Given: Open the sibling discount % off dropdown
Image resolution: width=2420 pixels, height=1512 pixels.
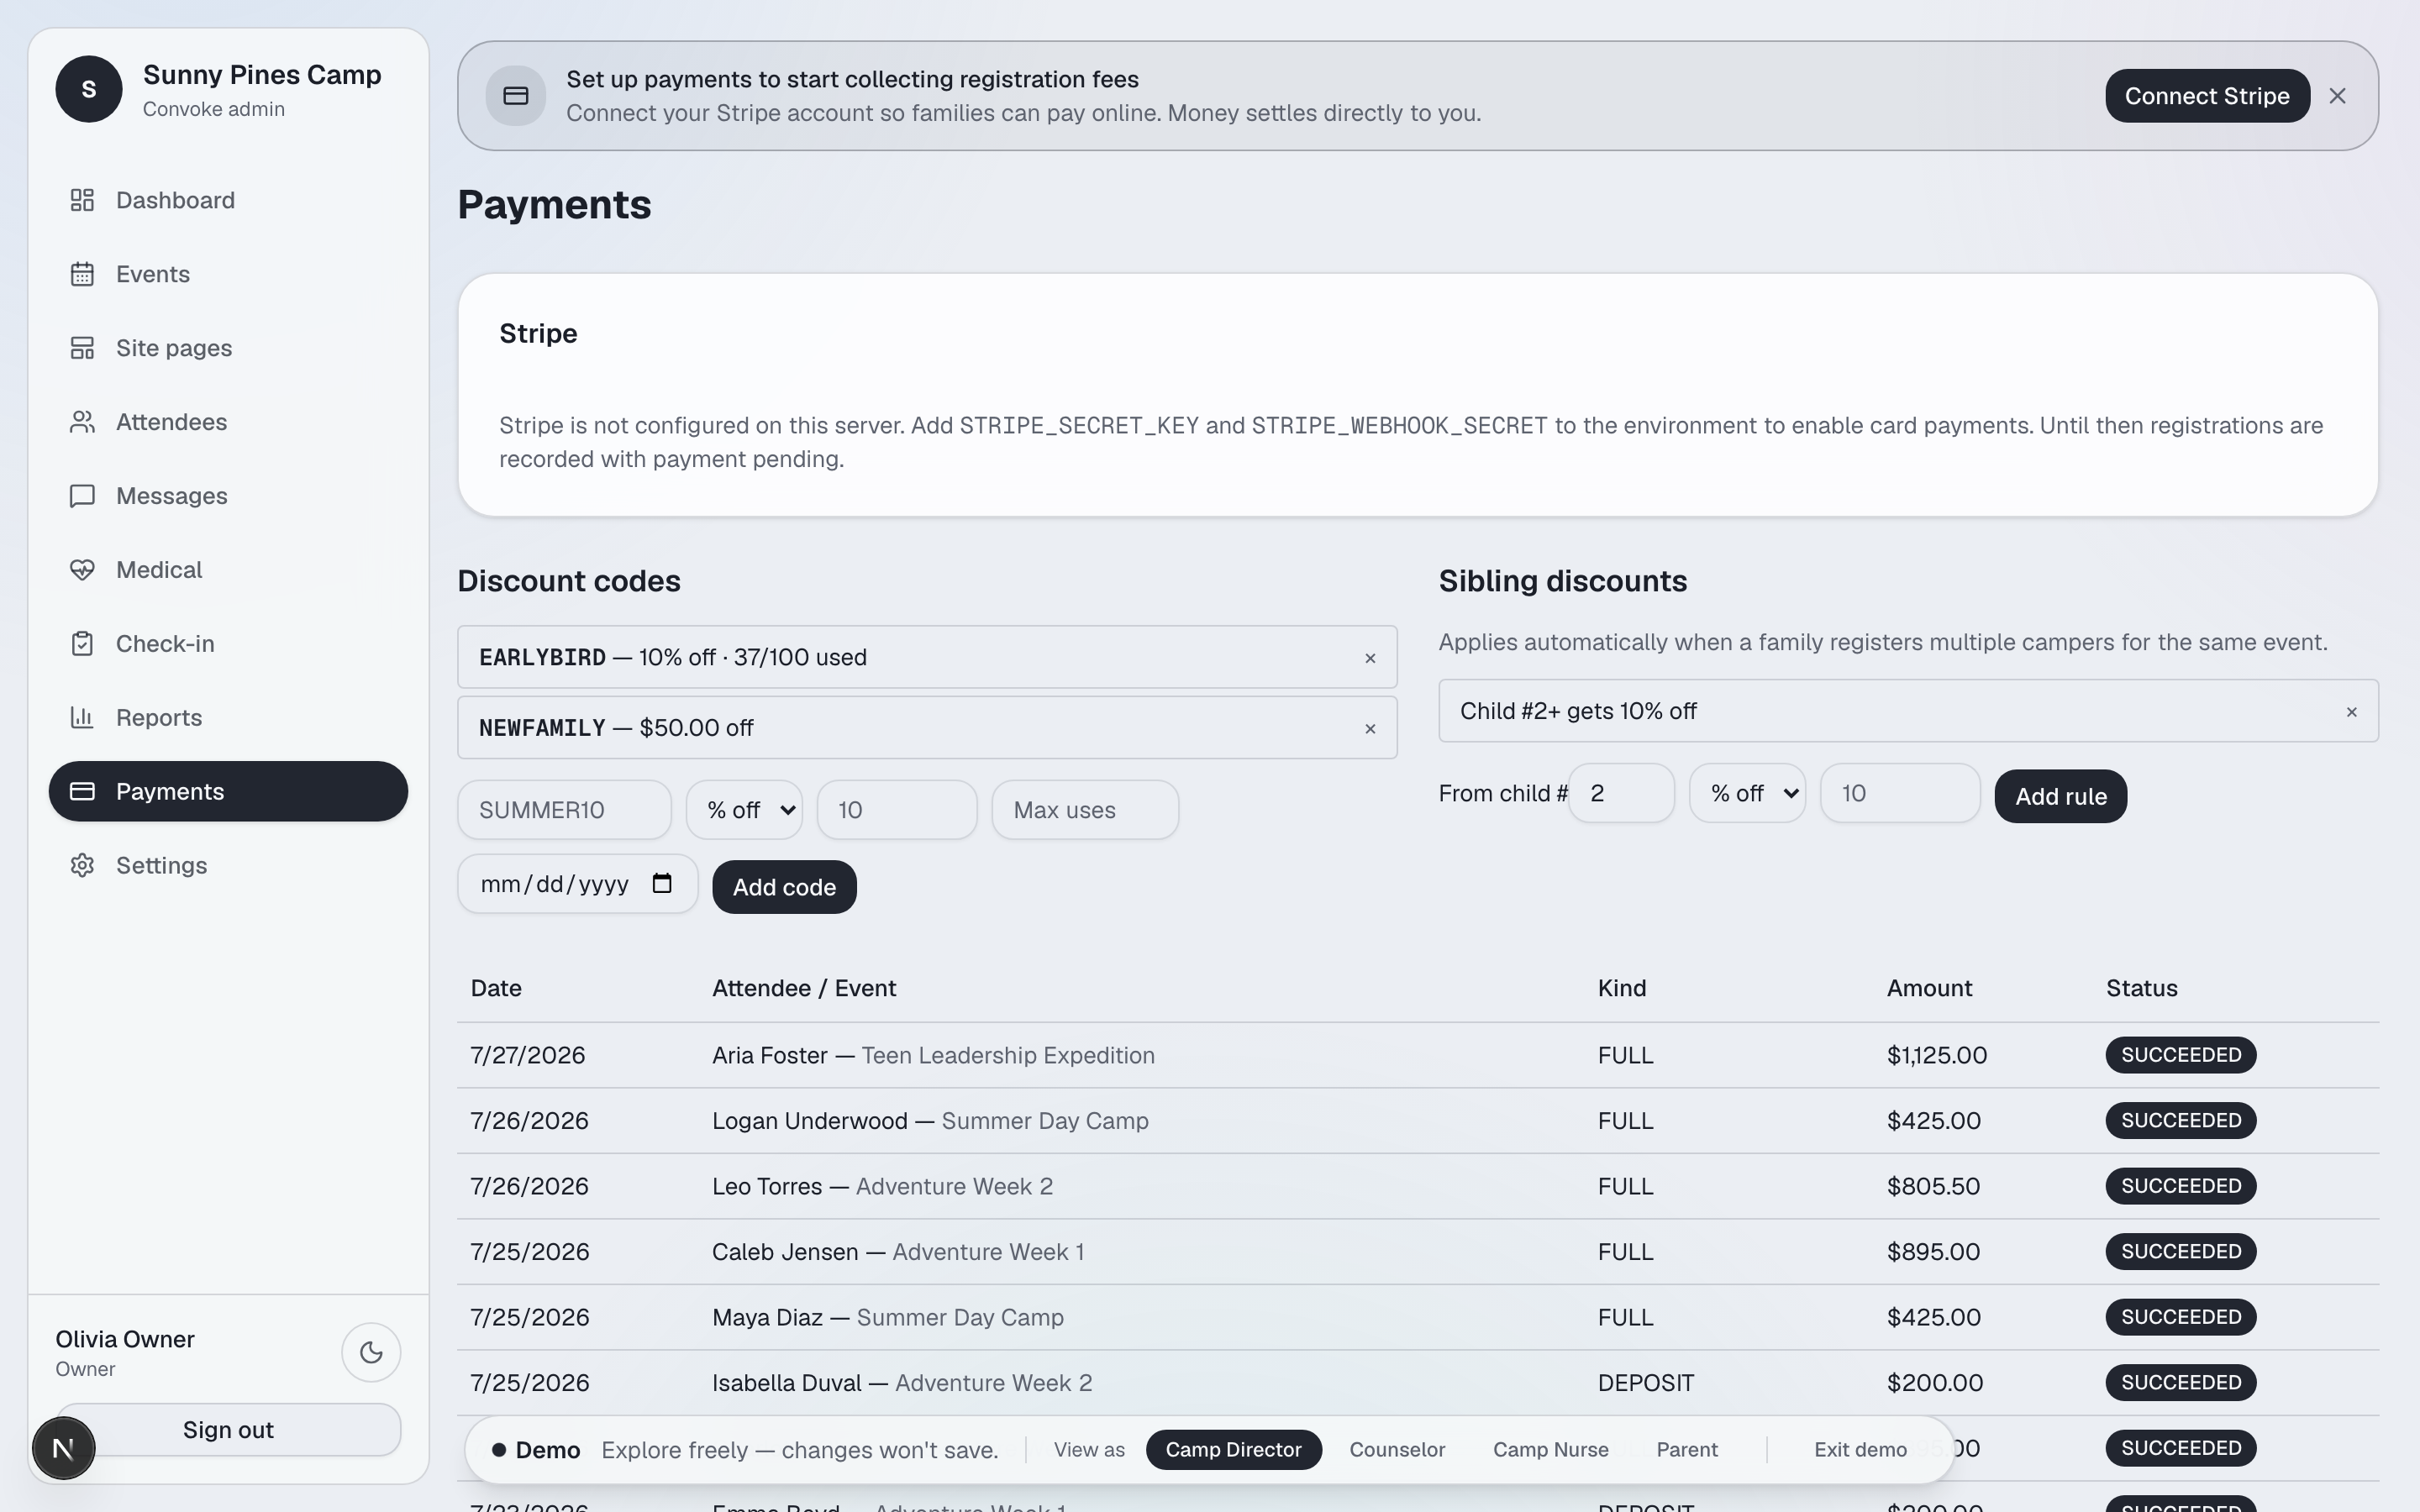Looking at the screenshot, I should [x=1748, y=793].
